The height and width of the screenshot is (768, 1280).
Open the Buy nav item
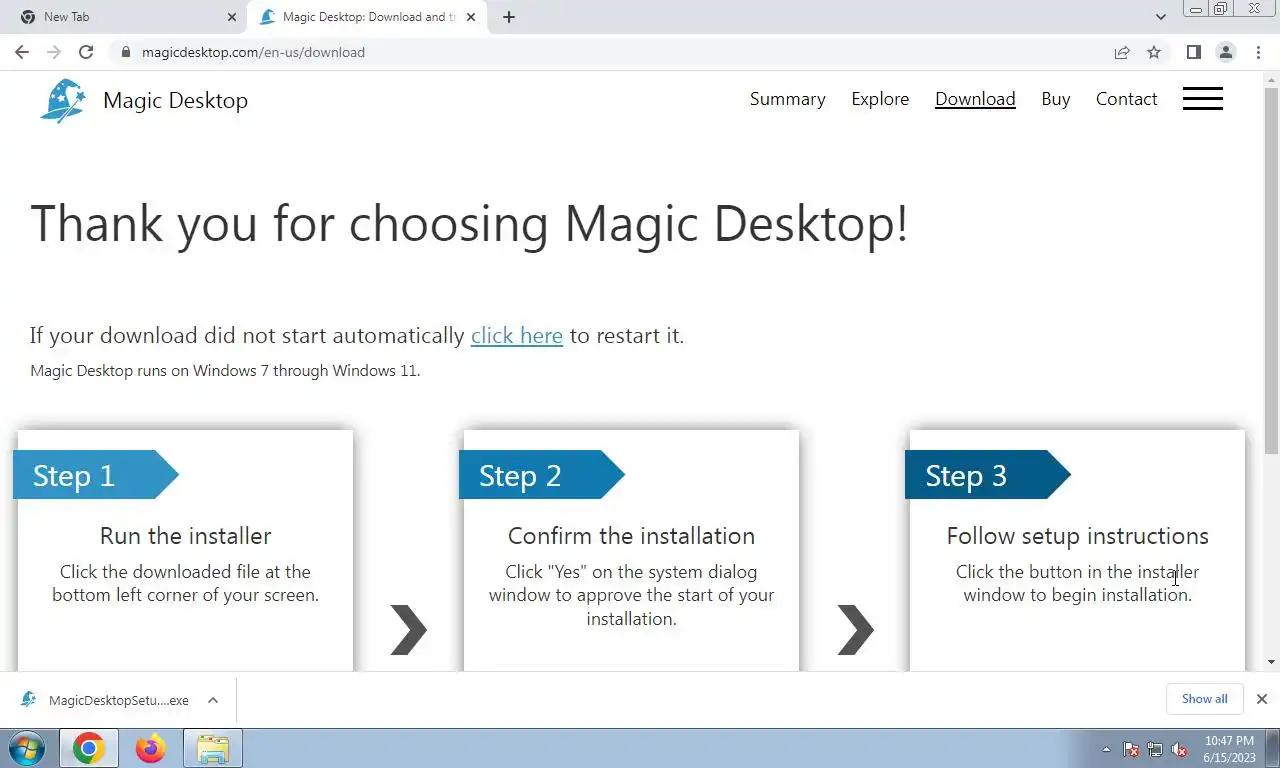(x=1056, y=99)
